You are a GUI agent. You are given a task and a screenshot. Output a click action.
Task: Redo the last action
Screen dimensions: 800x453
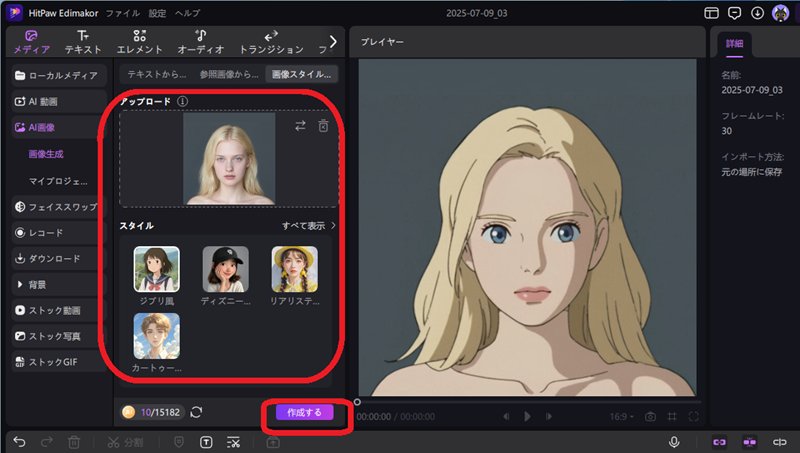click(47, 442)
